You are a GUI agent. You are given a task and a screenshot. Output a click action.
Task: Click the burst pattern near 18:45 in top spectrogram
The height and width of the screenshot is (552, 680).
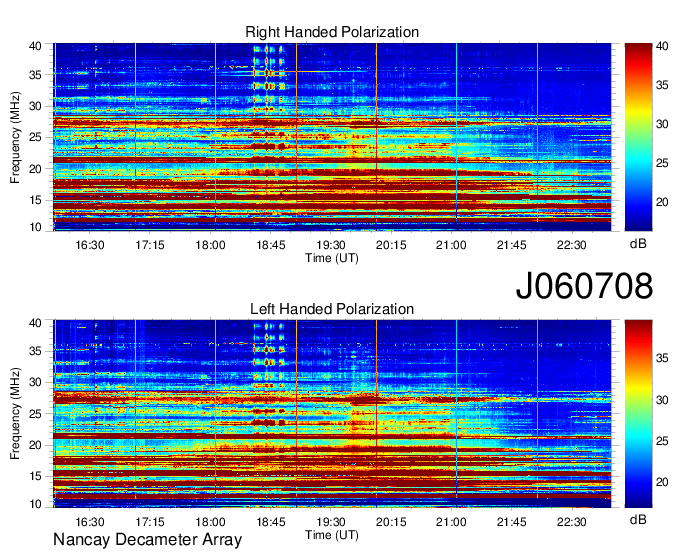[x=269, y=79]
